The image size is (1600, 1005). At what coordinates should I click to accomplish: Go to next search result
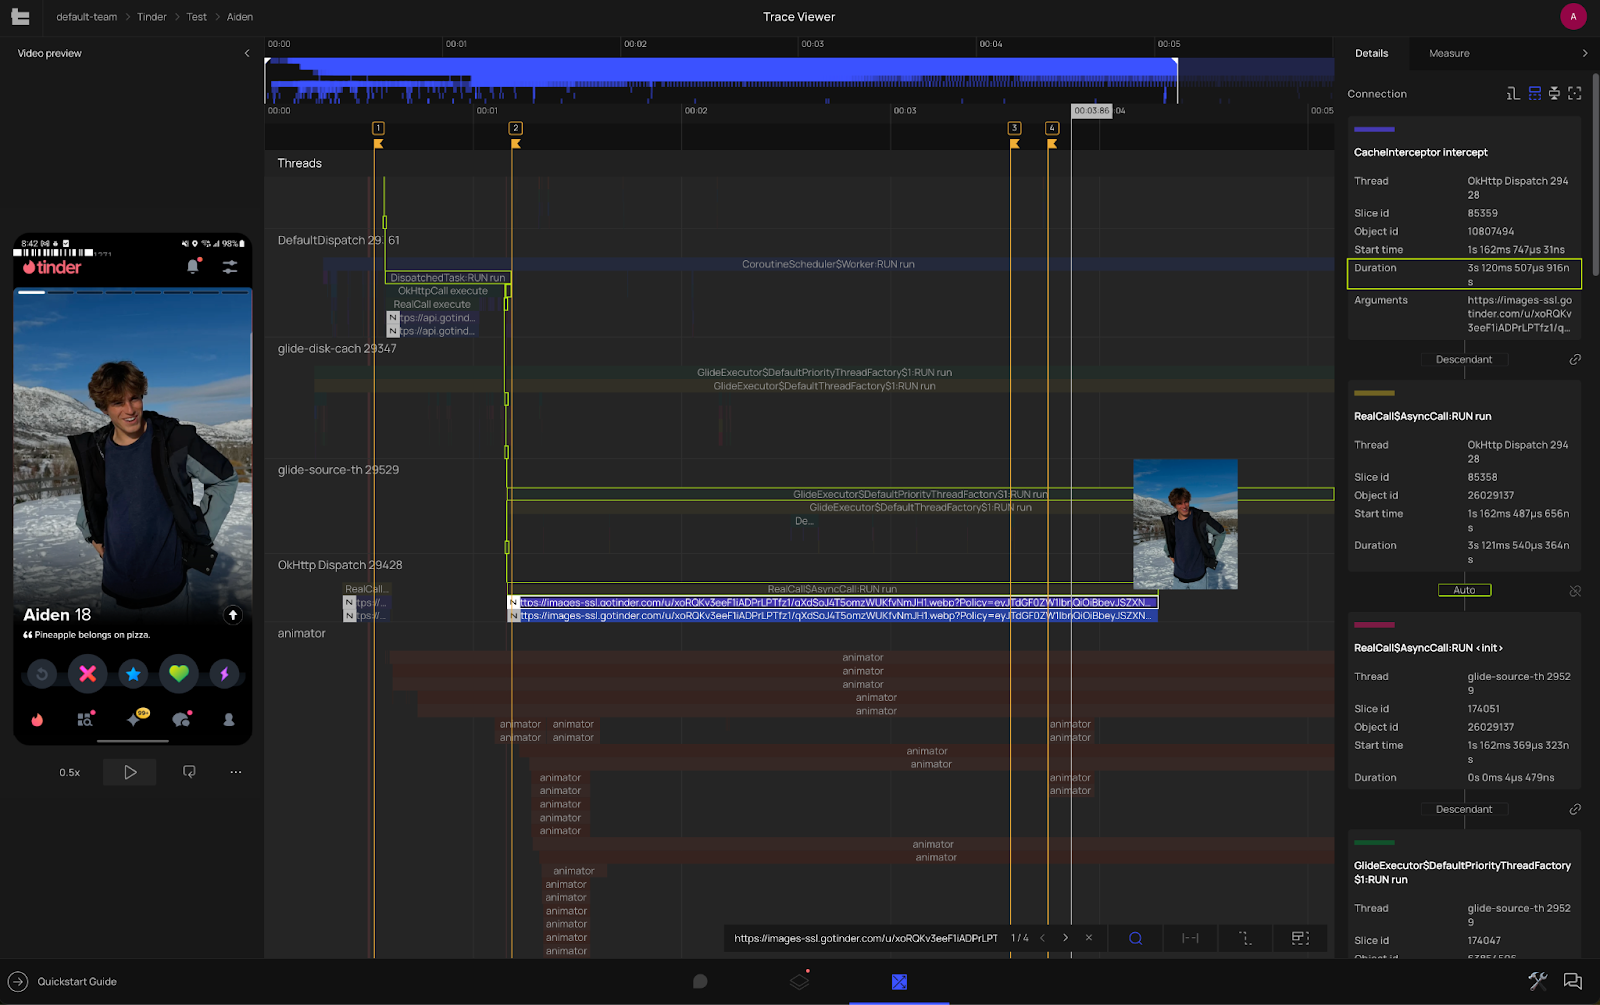pyautogui.click(x=1065, y=938)
